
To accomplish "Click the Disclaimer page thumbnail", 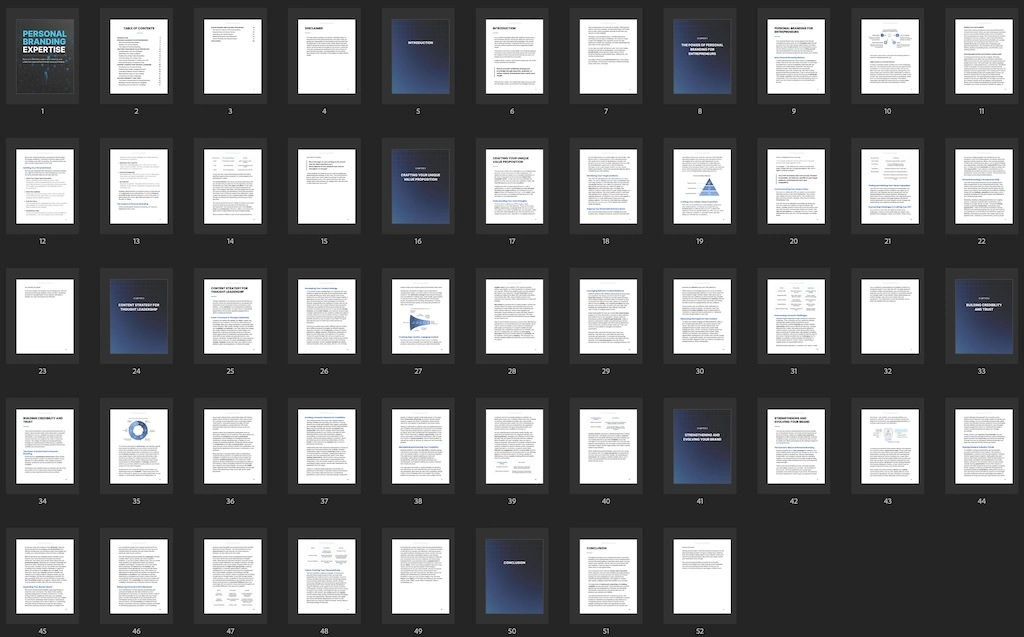I will (x=324, y=57).
